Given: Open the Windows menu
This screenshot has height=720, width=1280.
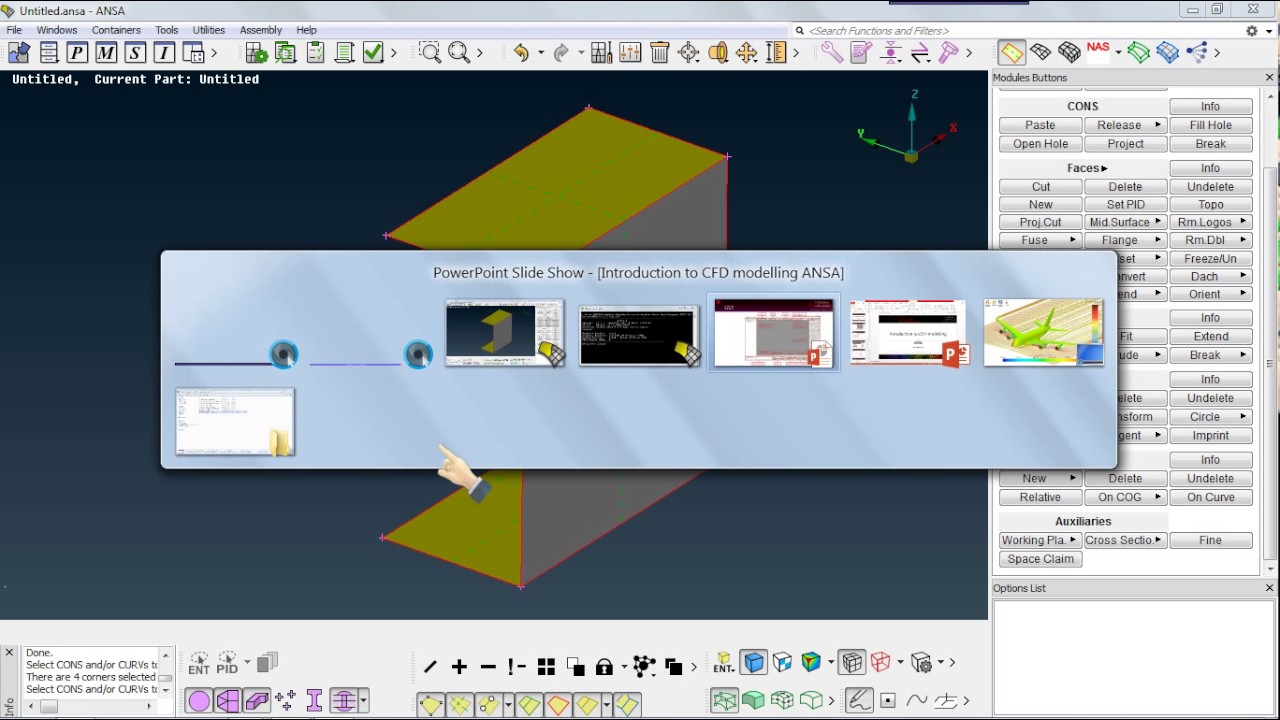Looking at the screenshot, I should [57, 30].
